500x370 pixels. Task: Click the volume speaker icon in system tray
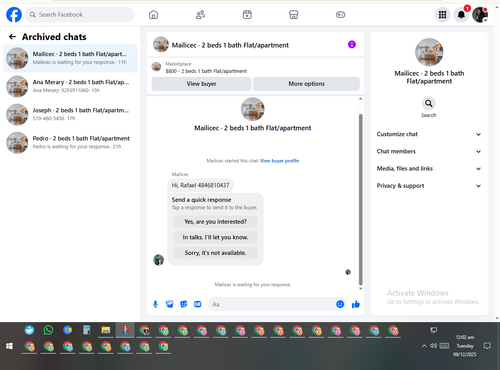433,346
